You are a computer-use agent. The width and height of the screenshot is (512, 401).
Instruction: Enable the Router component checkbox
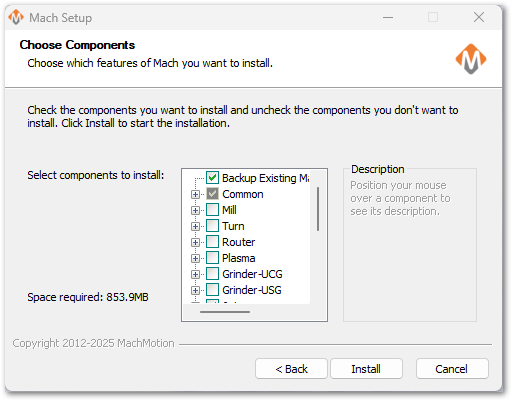pos(212,242)
